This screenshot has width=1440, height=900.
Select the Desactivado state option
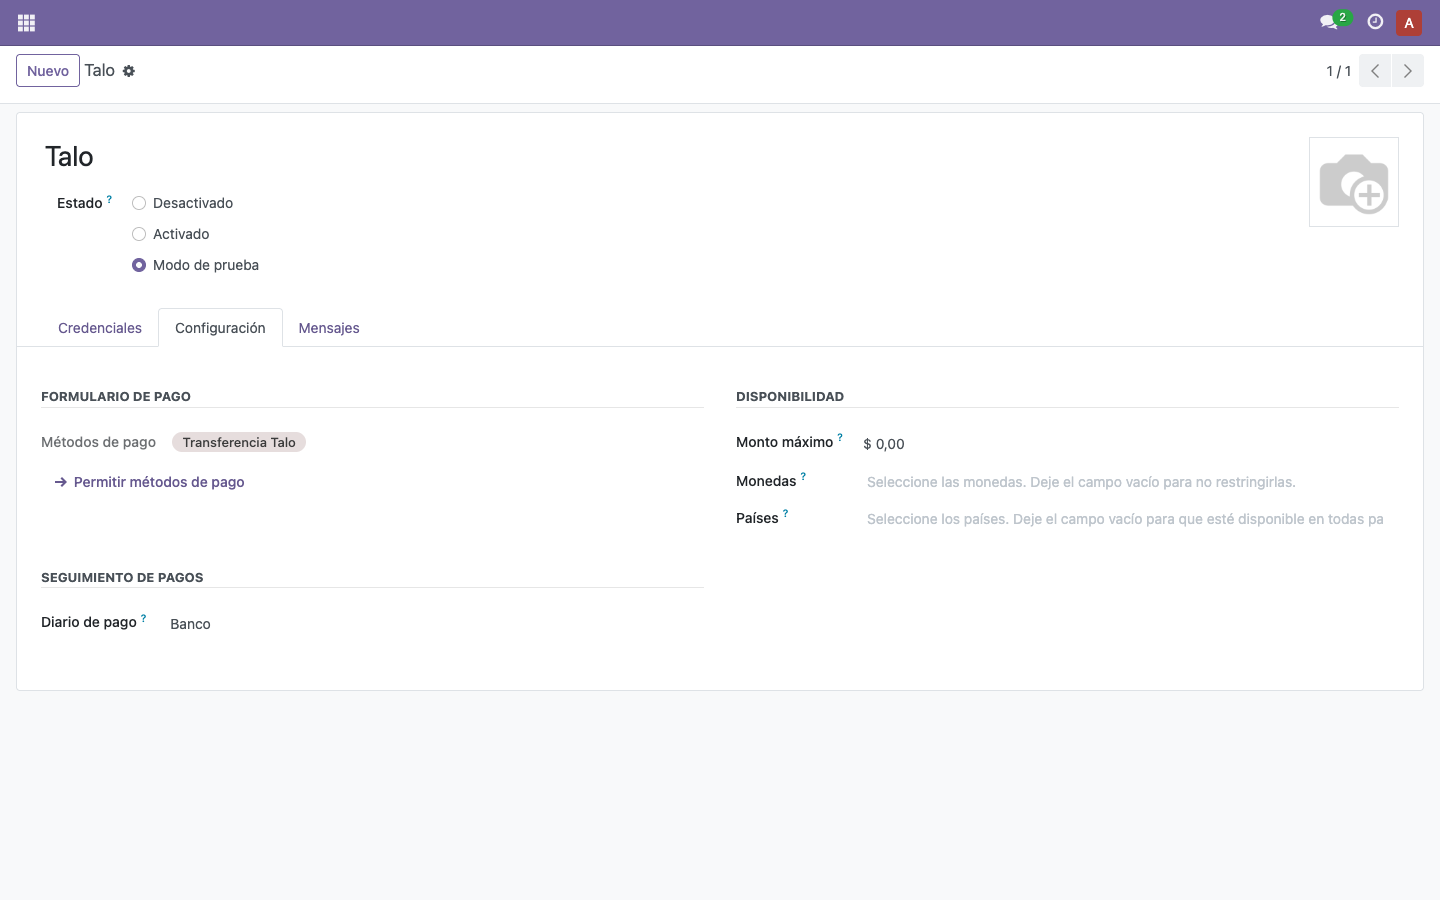click(x=139, y=203)
